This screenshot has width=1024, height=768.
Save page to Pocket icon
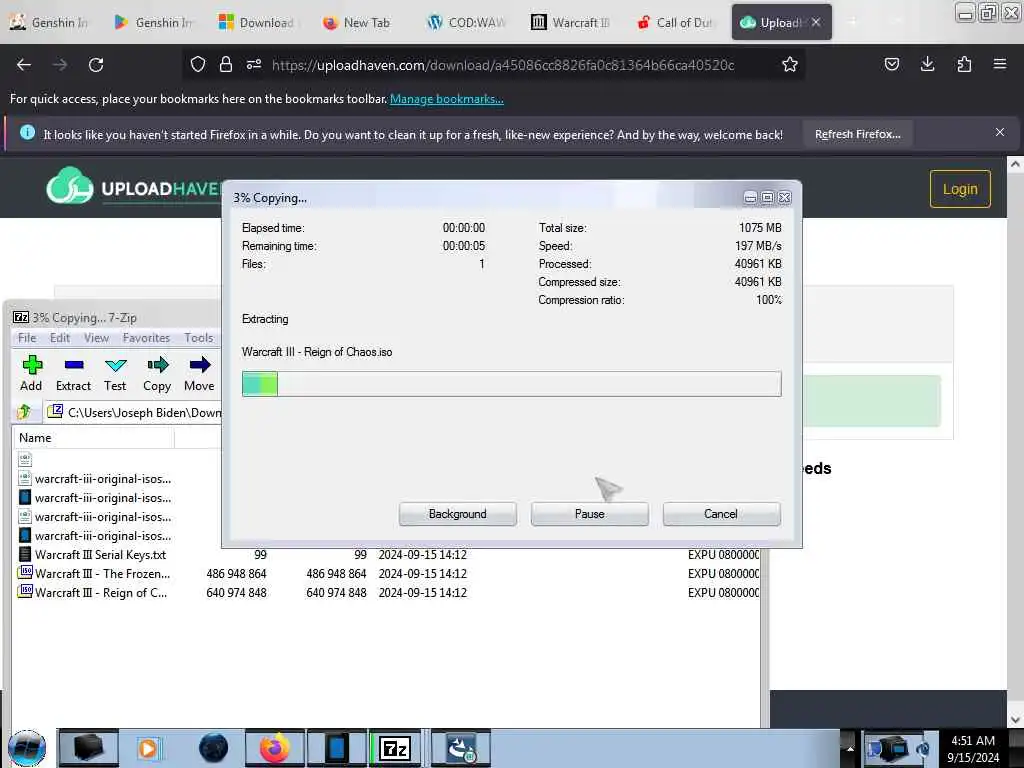891,64
